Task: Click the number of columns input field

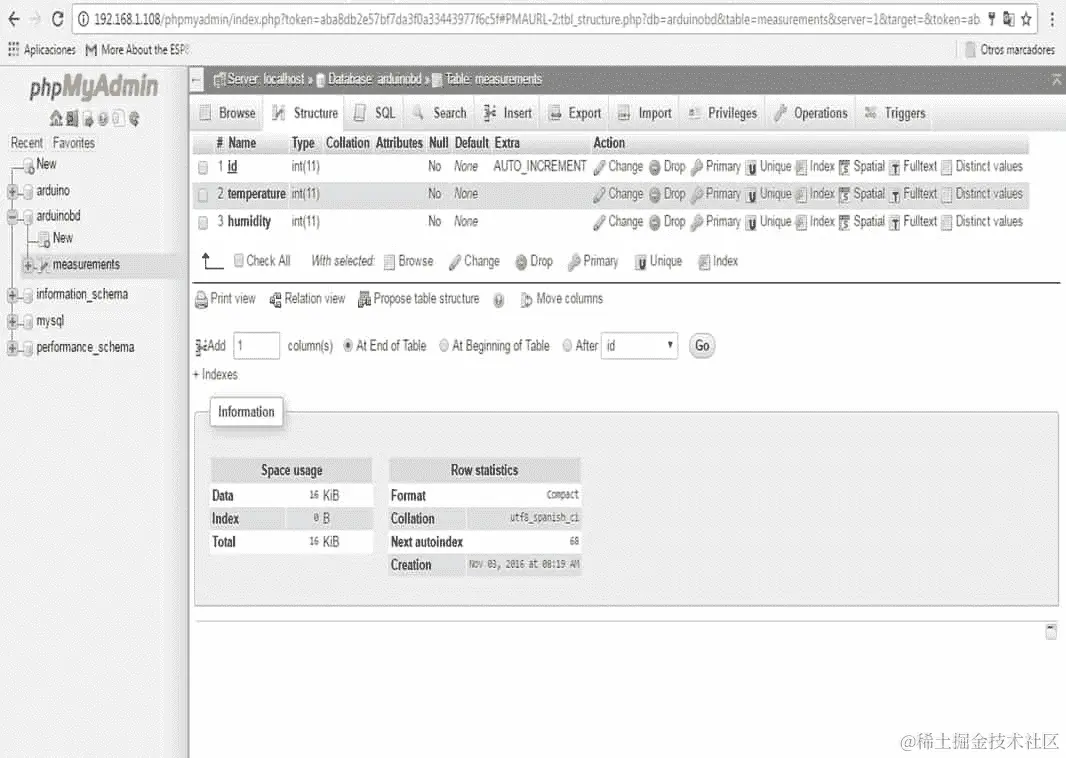Action: click(256, 346)
